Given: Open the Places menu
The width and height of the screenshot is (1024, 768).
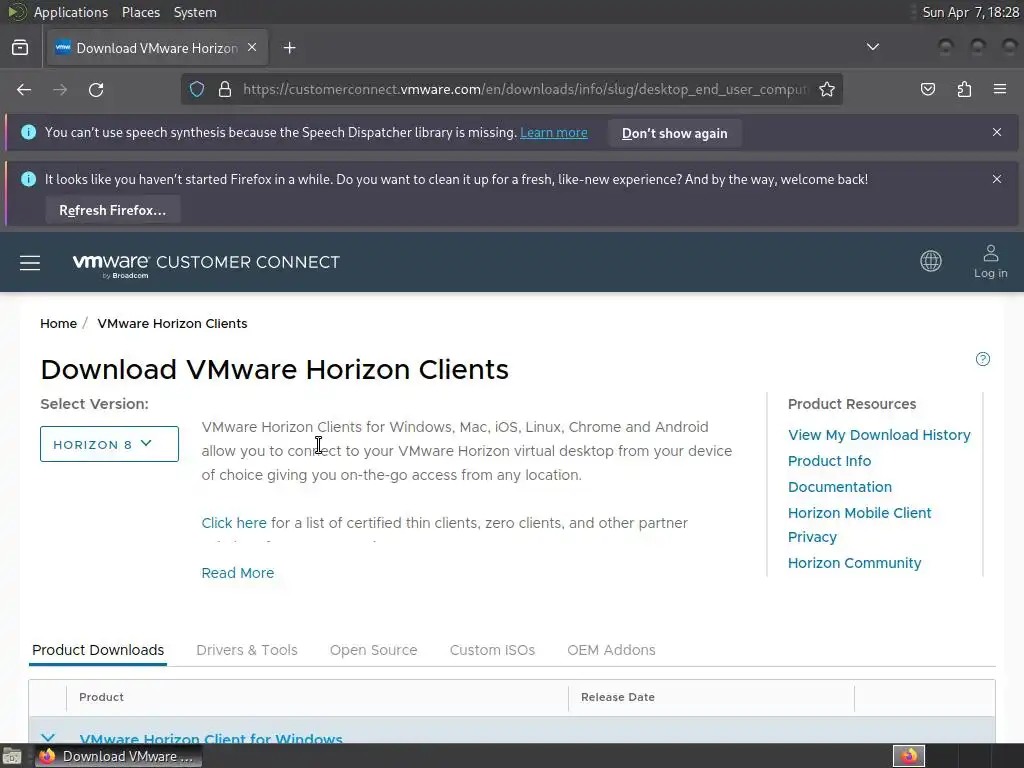Looking at the screenshot, I should tap(141, 12).
